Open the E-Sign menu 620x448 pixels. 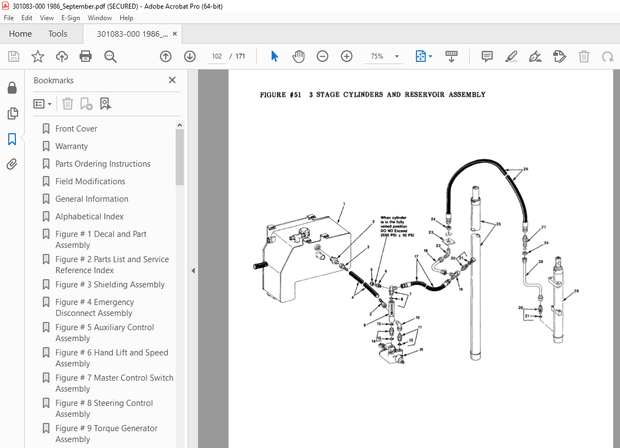pyautogui.click(x=70, y=18)
